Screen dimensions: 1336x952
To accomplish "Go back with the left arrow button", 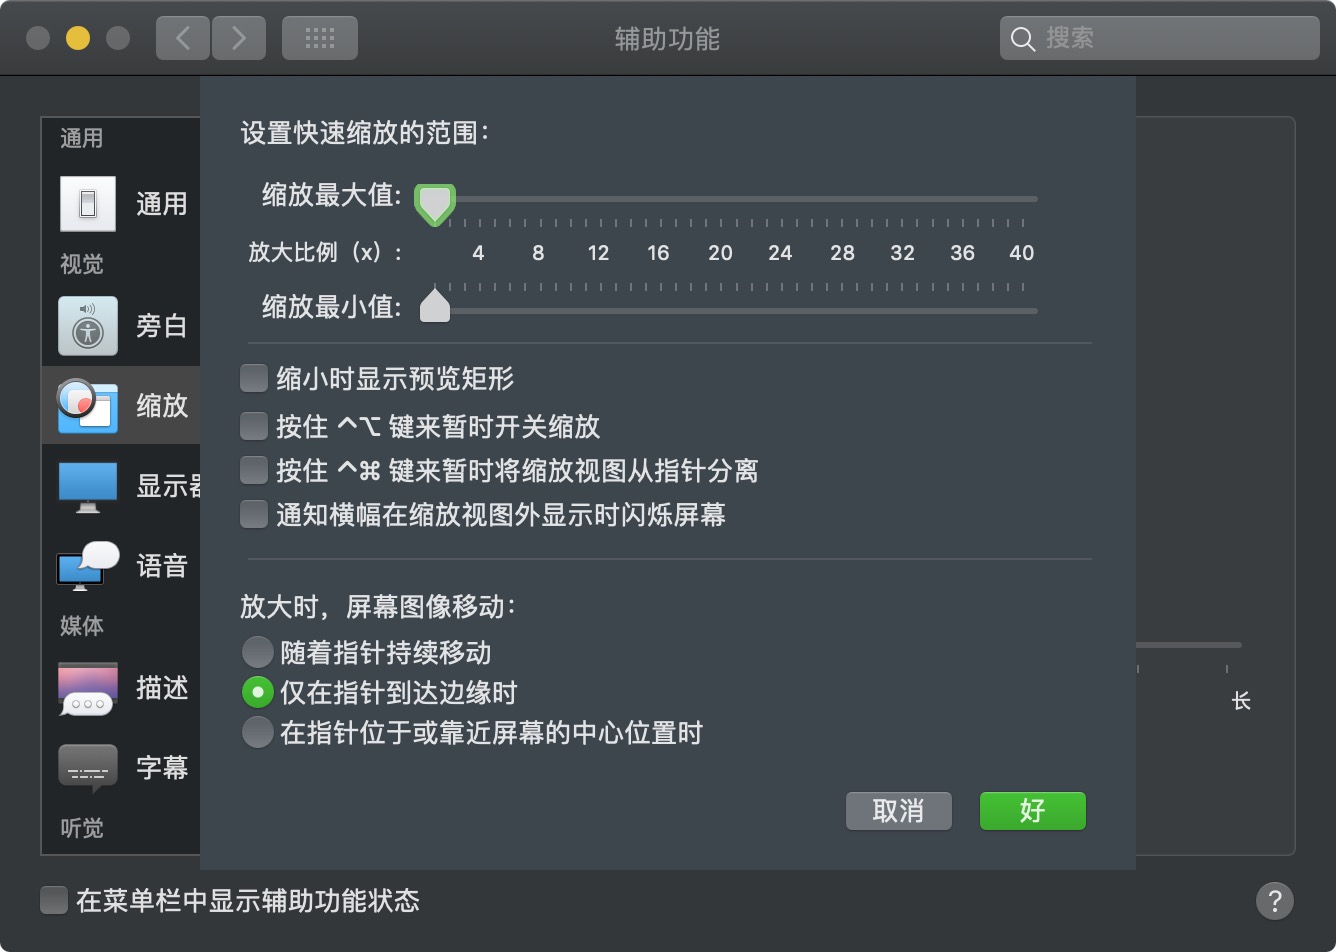I will pyautogui.click(x=183, y=38).
